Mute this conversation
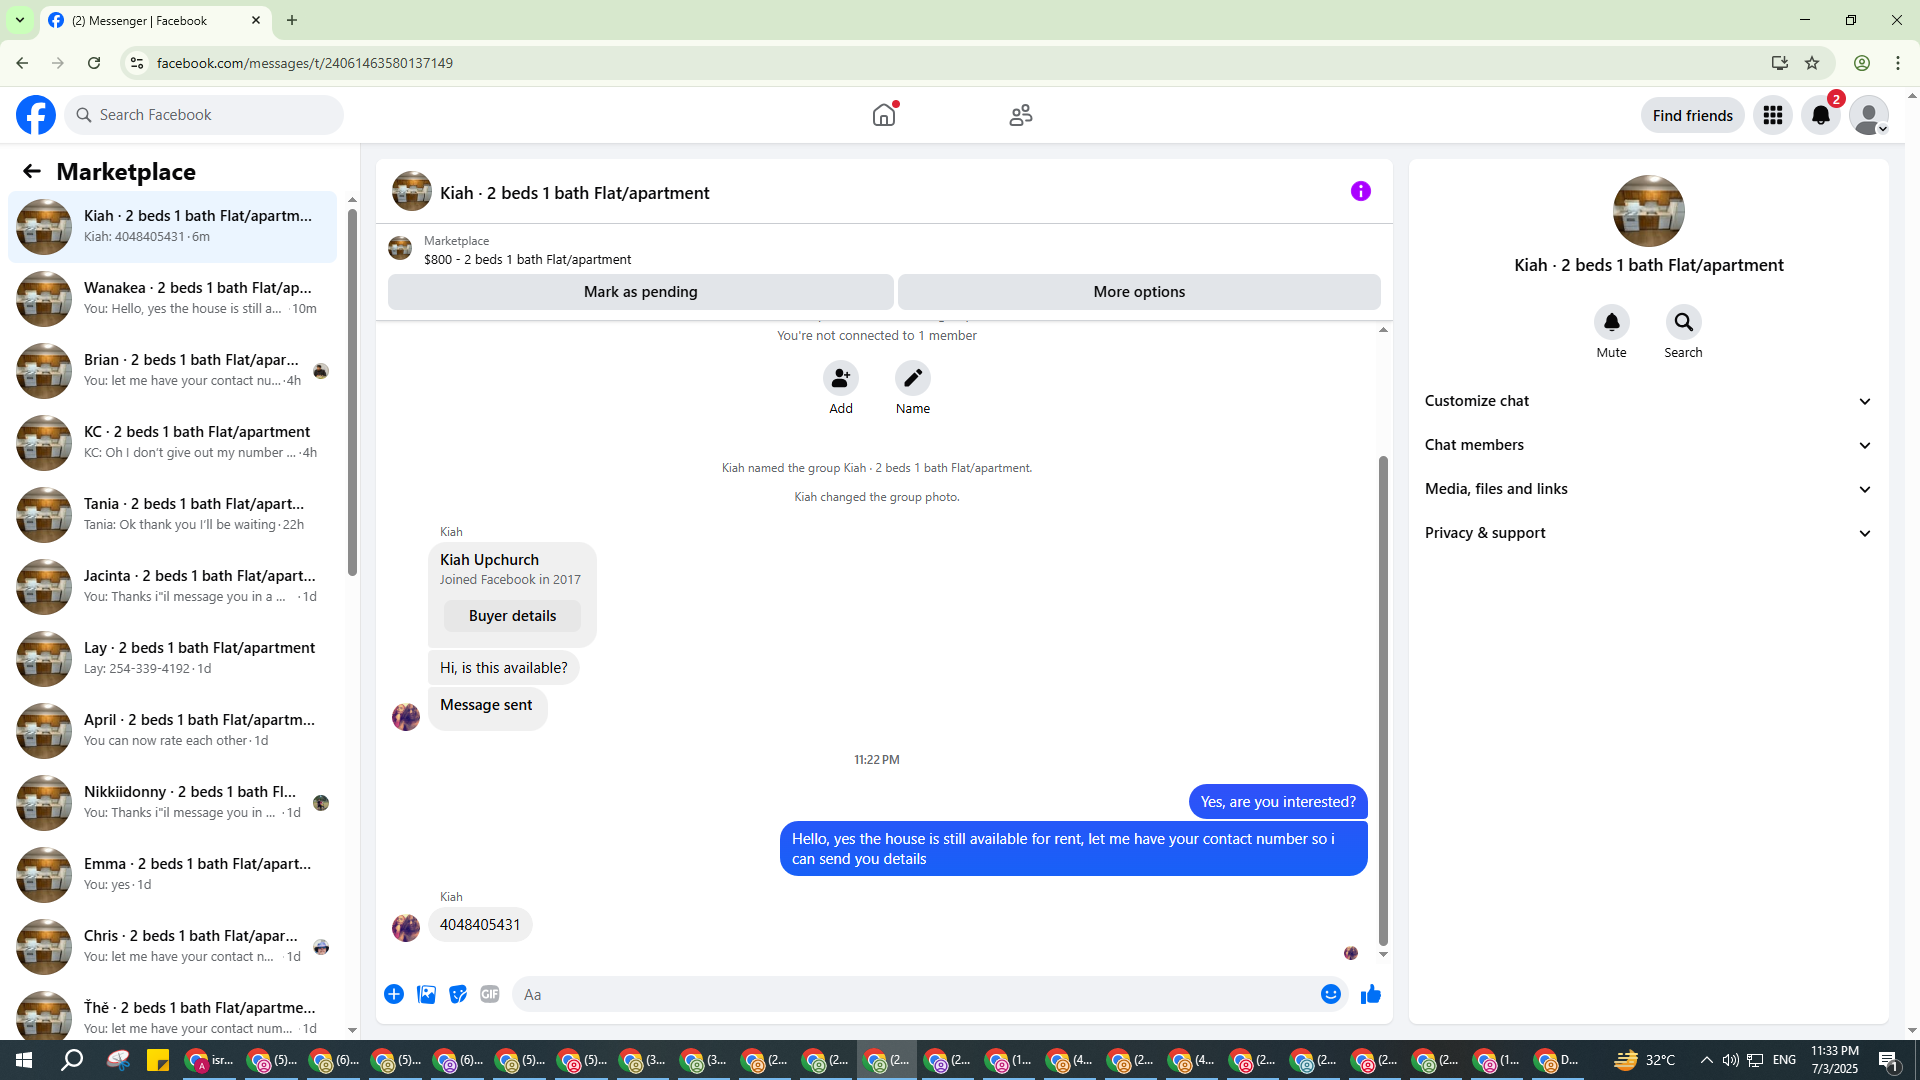The image size is (1920, 1080). [1611, 323]
